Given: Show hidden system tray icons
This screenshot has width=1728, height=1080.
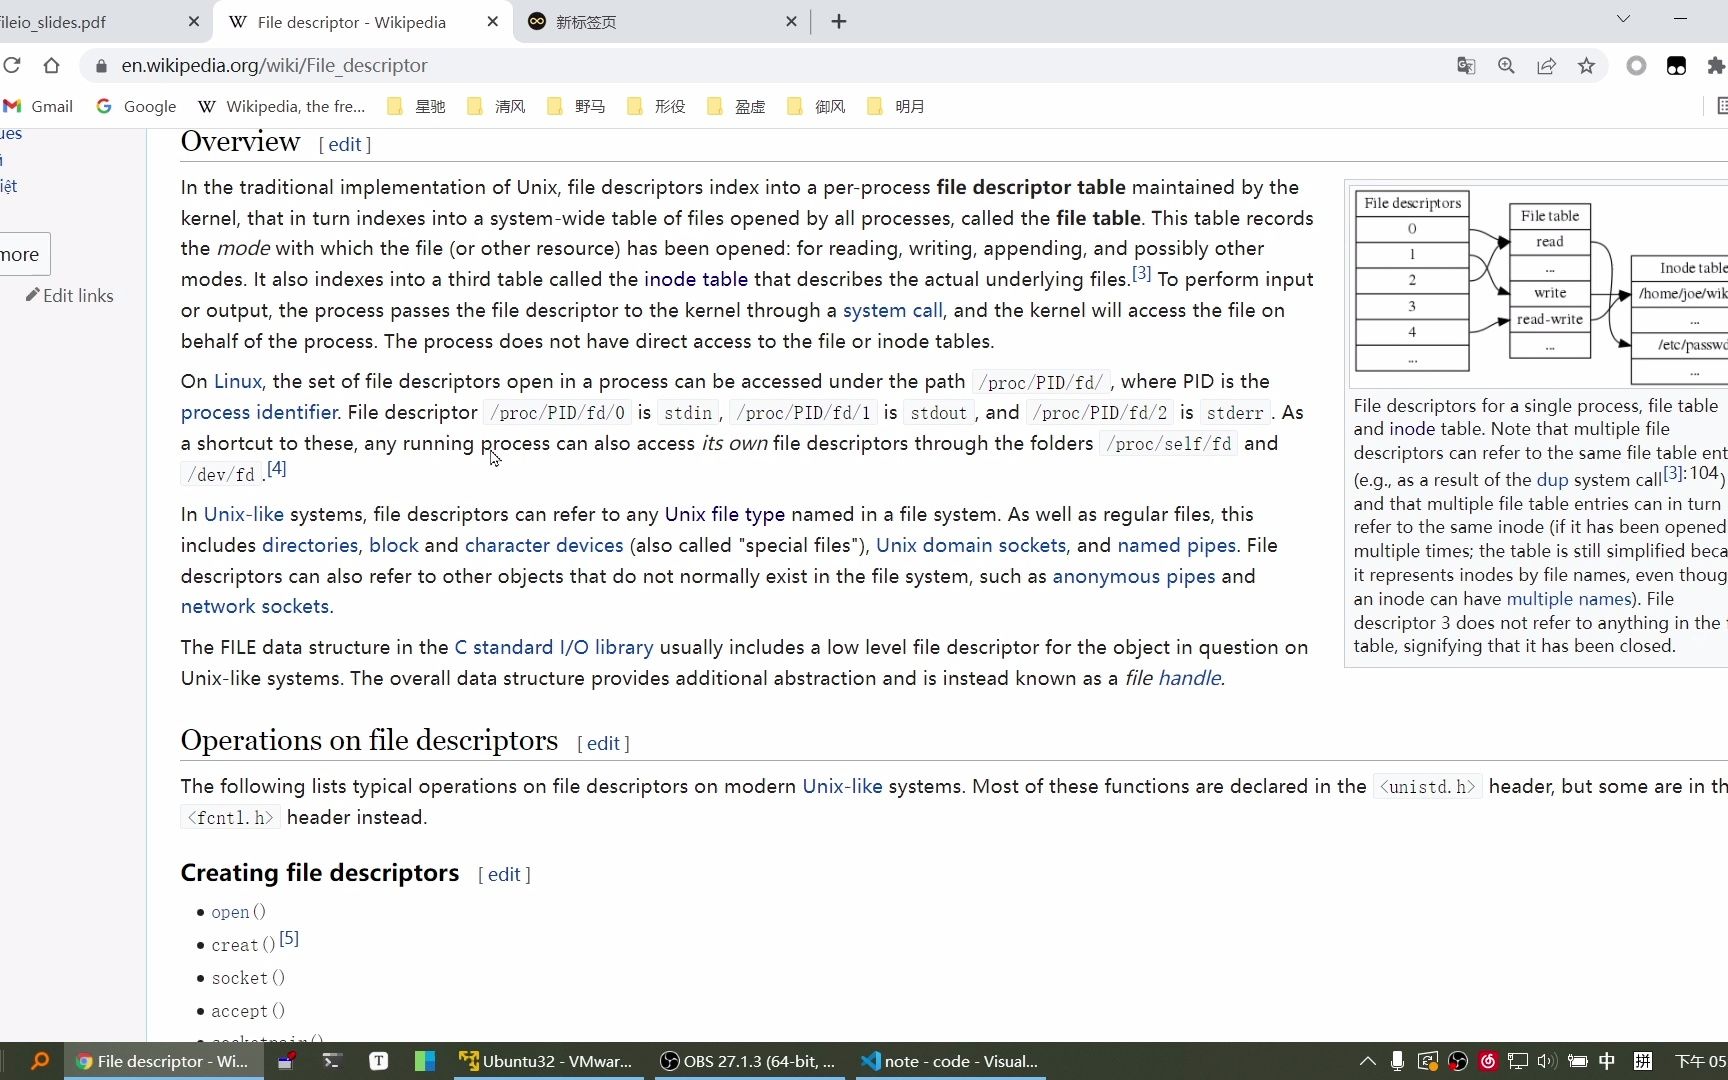Looking at the screenshot, I should [x=1367, y=1061].
